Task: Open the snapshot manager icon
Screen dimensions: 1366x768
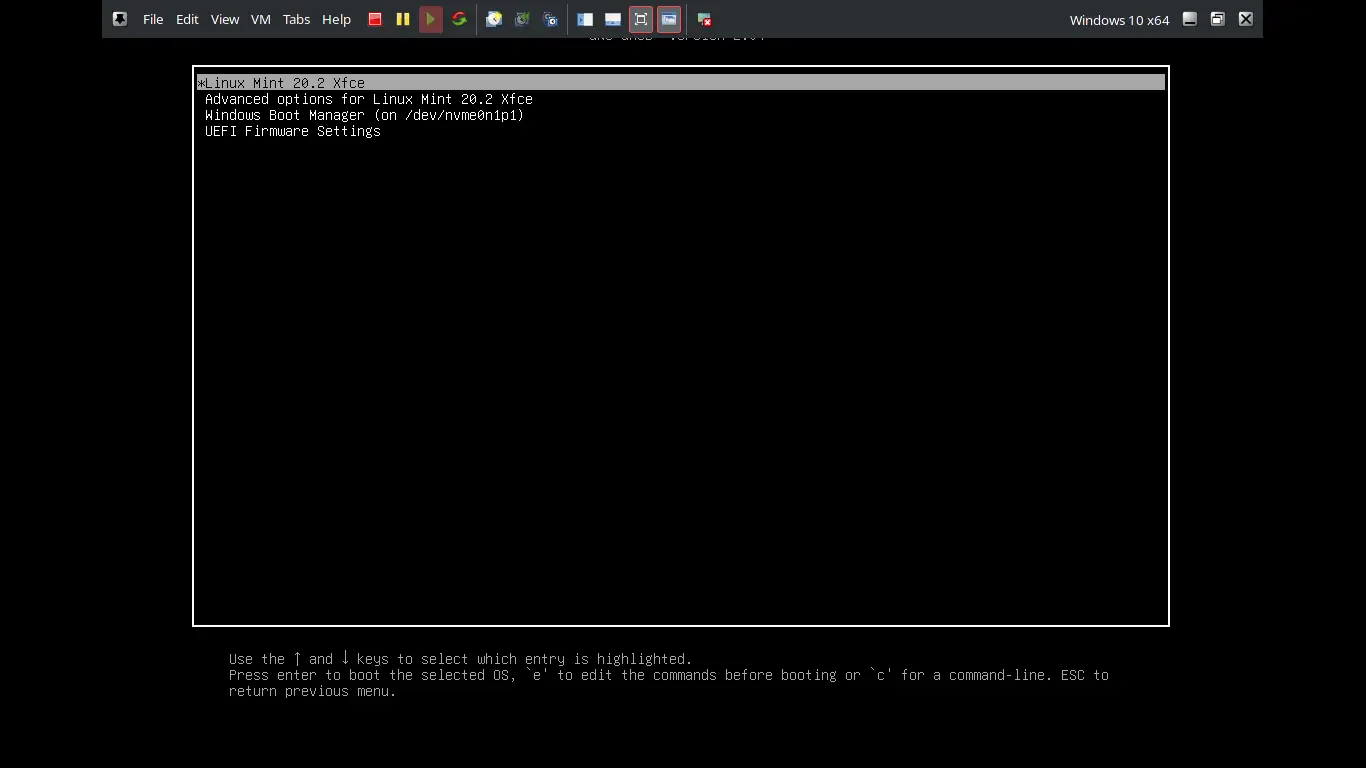Action: tap(550, 19)
